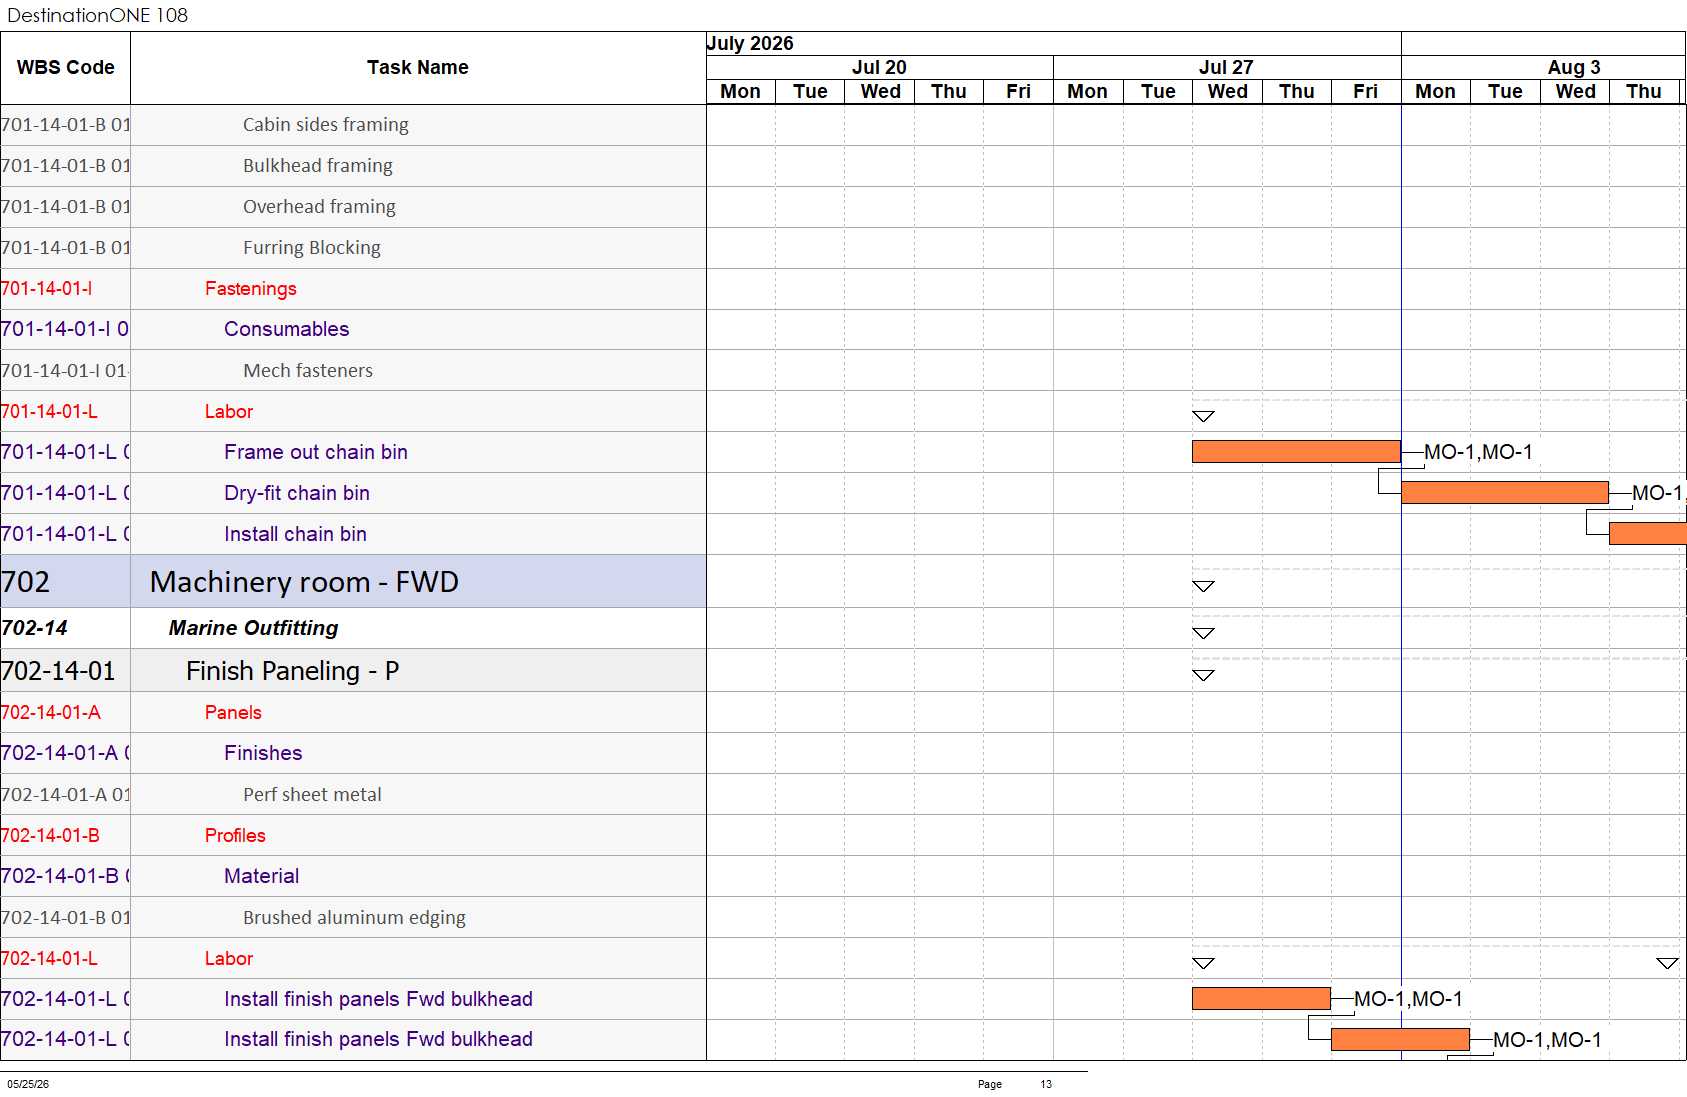Image resolution: width=1687 pixels, height=1097 pixels.
Task: Click the summary marker on Machinery room - FWD row
Action: click(1203, 586)
